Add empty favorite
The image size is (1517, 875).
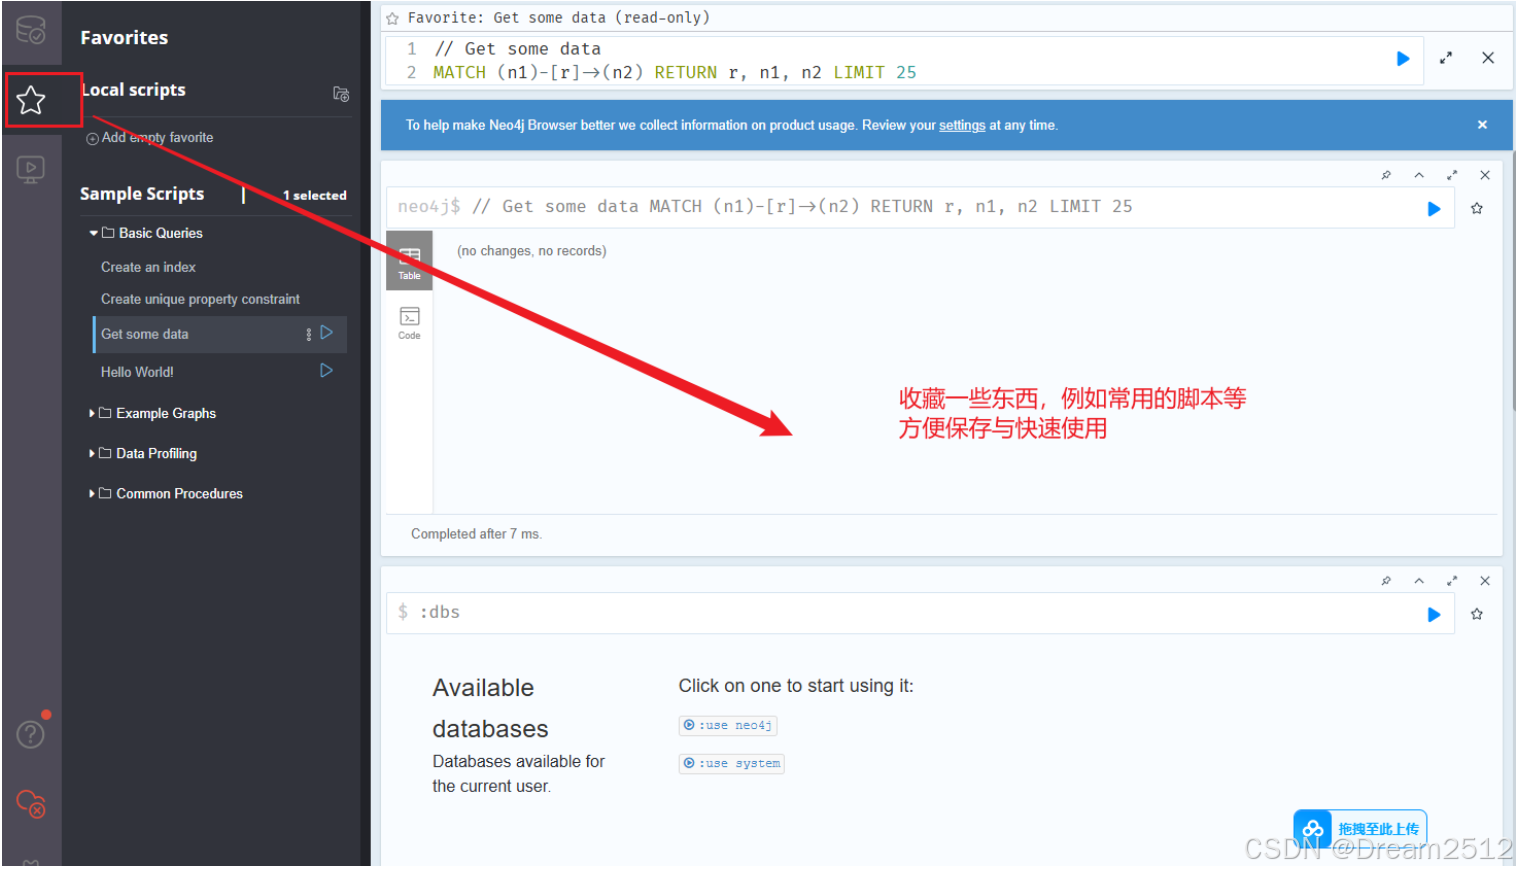click(x=150, y=138)
